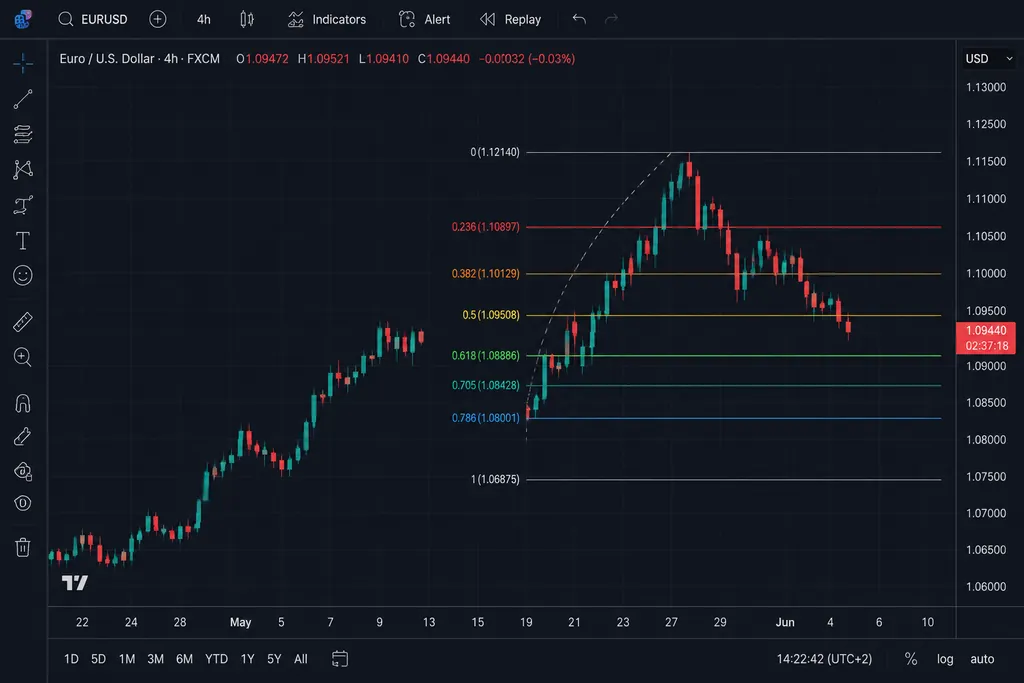
Task: Click the 0(1.12140) Fibonacci level label
Action: click(495, 152)
